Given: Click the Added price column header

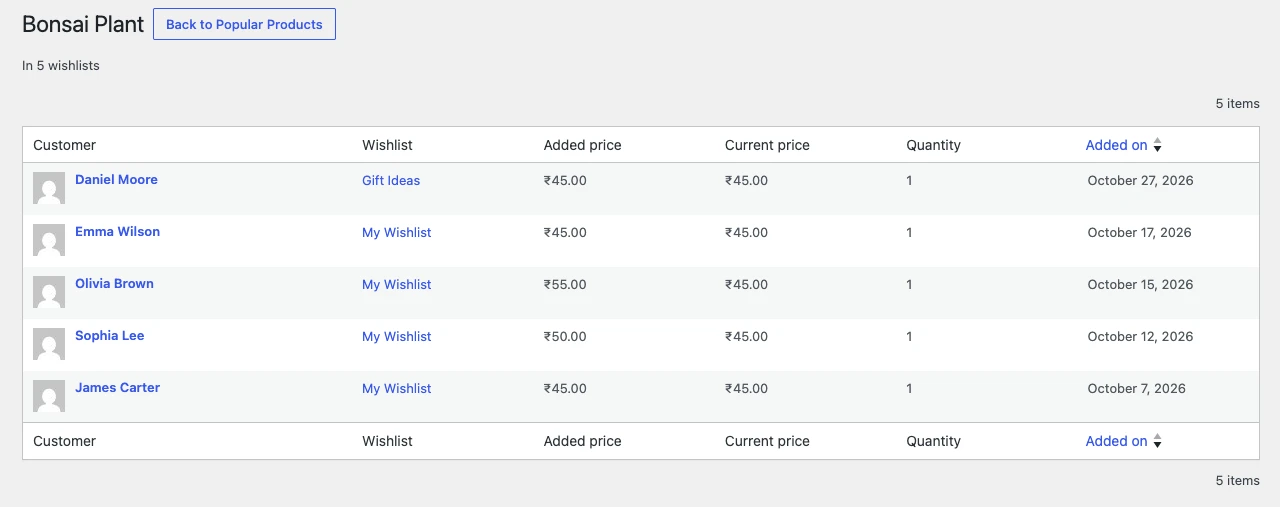Looking at the screenshot, I should [x=582, y=145].
